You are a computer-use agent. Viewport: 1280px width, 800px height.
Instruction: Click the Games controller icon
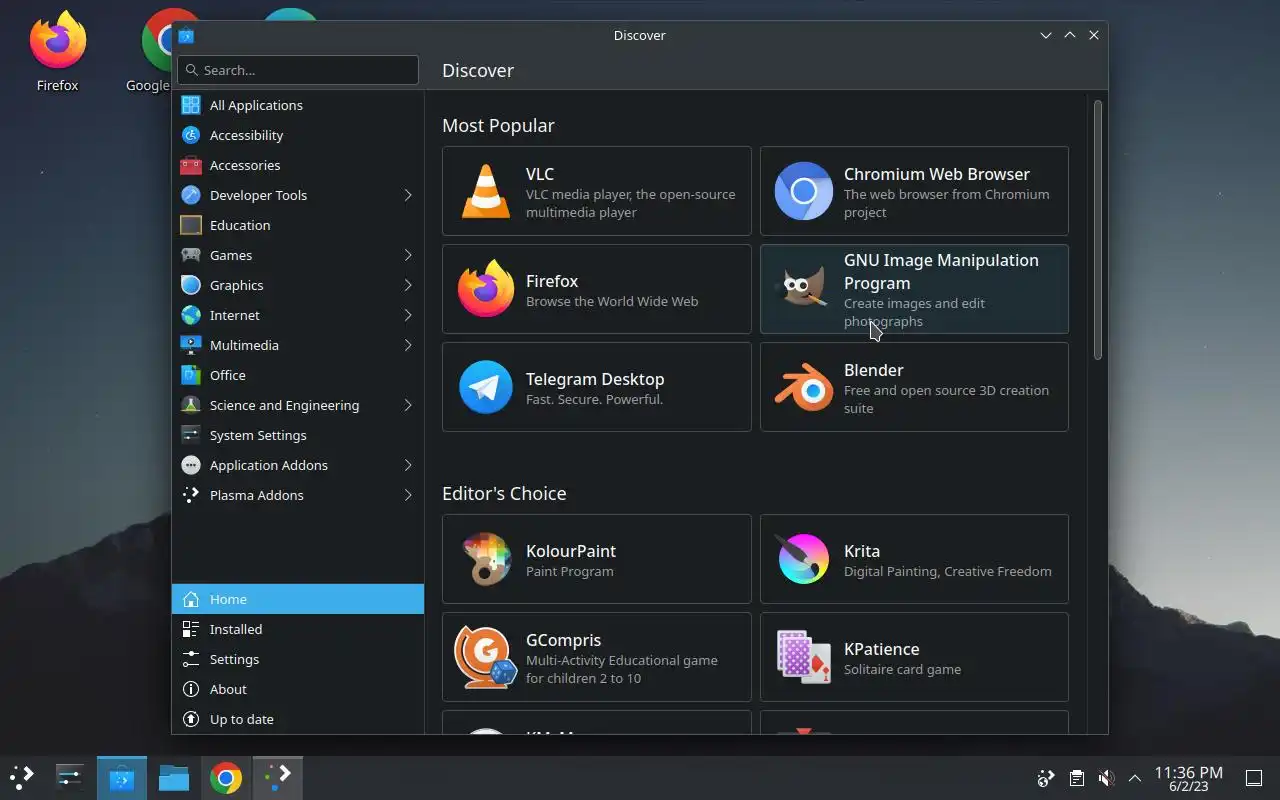191,255
